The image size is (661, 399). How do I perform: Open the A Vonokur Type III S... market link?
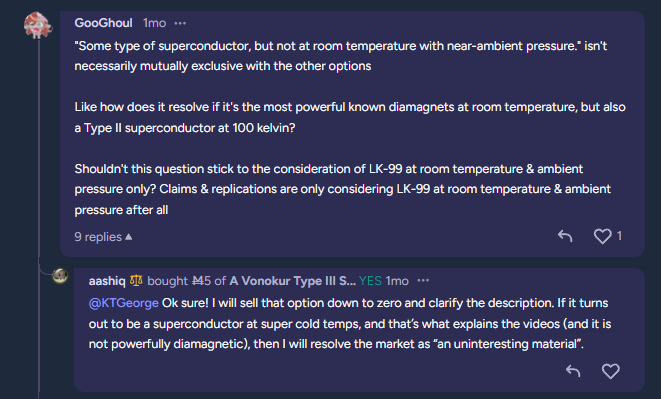click(x=292, y=280)
